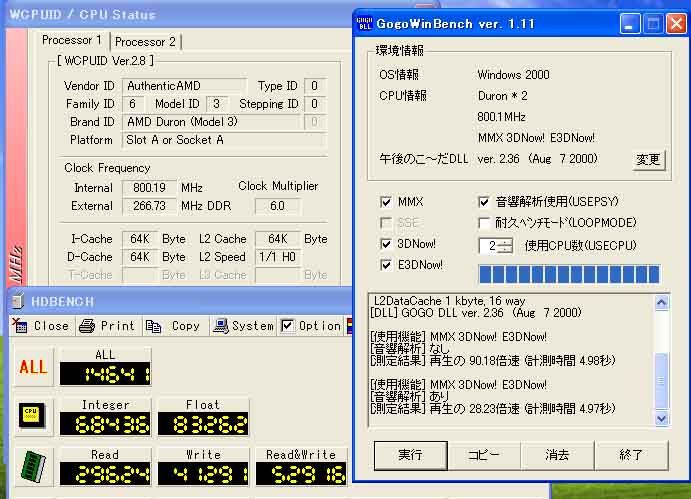Select Processor 1 tab in WCPUID
The width and height of the screenshot is (691, 499).
click(x=72, y=40)
